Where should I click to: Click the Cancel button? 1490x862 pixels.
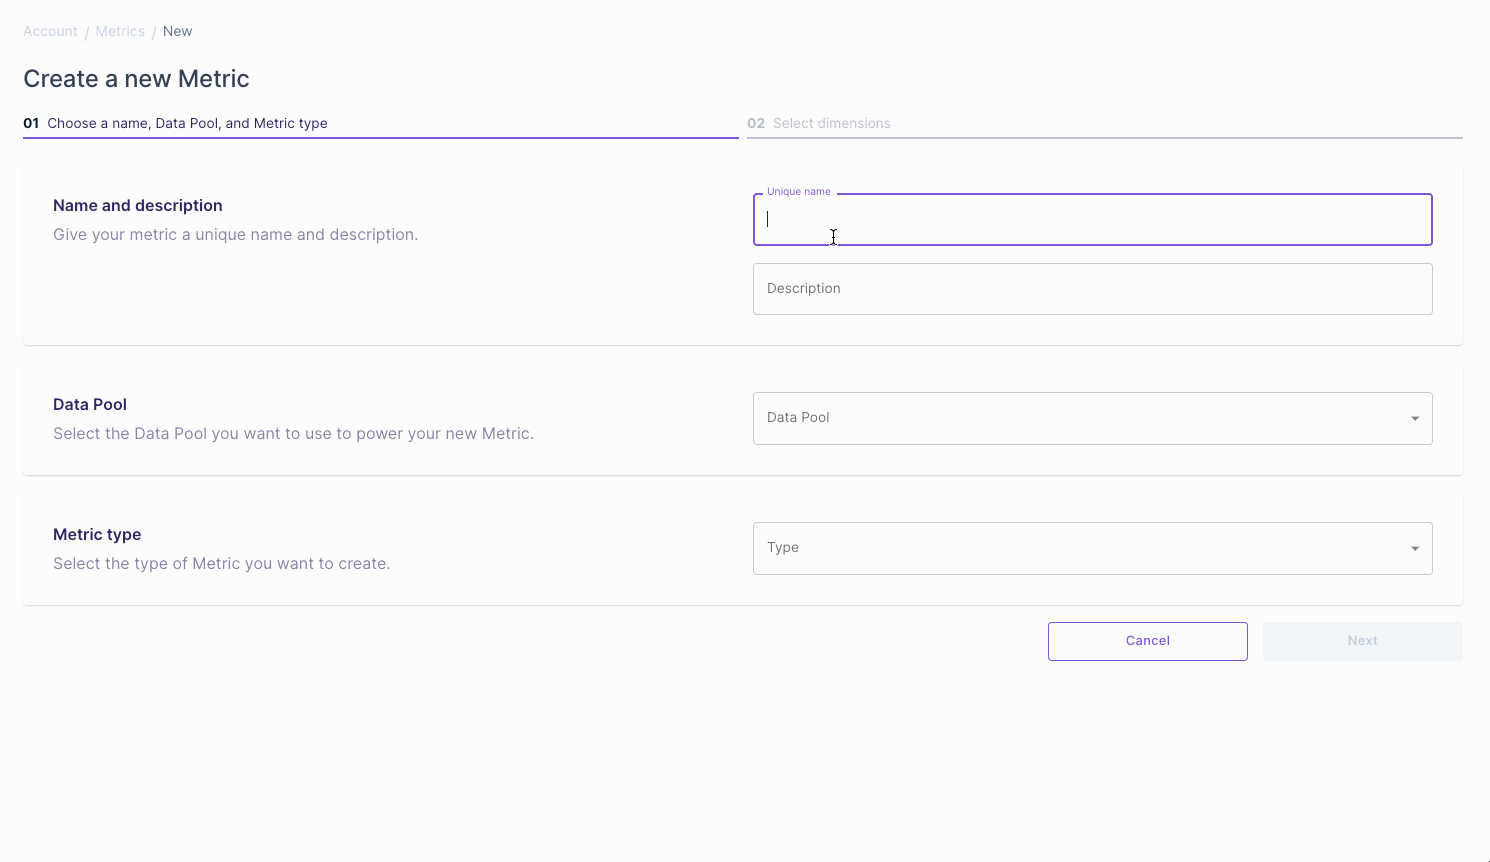pos(1147,641)
